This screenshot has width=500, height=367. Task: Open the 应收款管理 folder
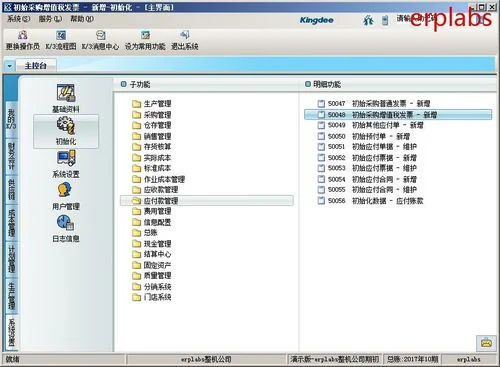[155, 190]
